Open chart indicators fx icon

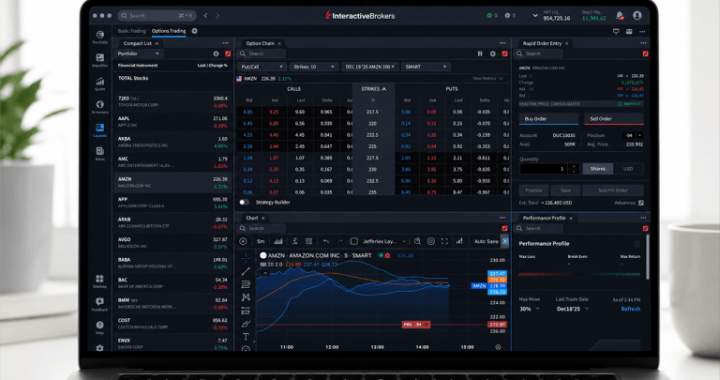click(x=295, y=241)
